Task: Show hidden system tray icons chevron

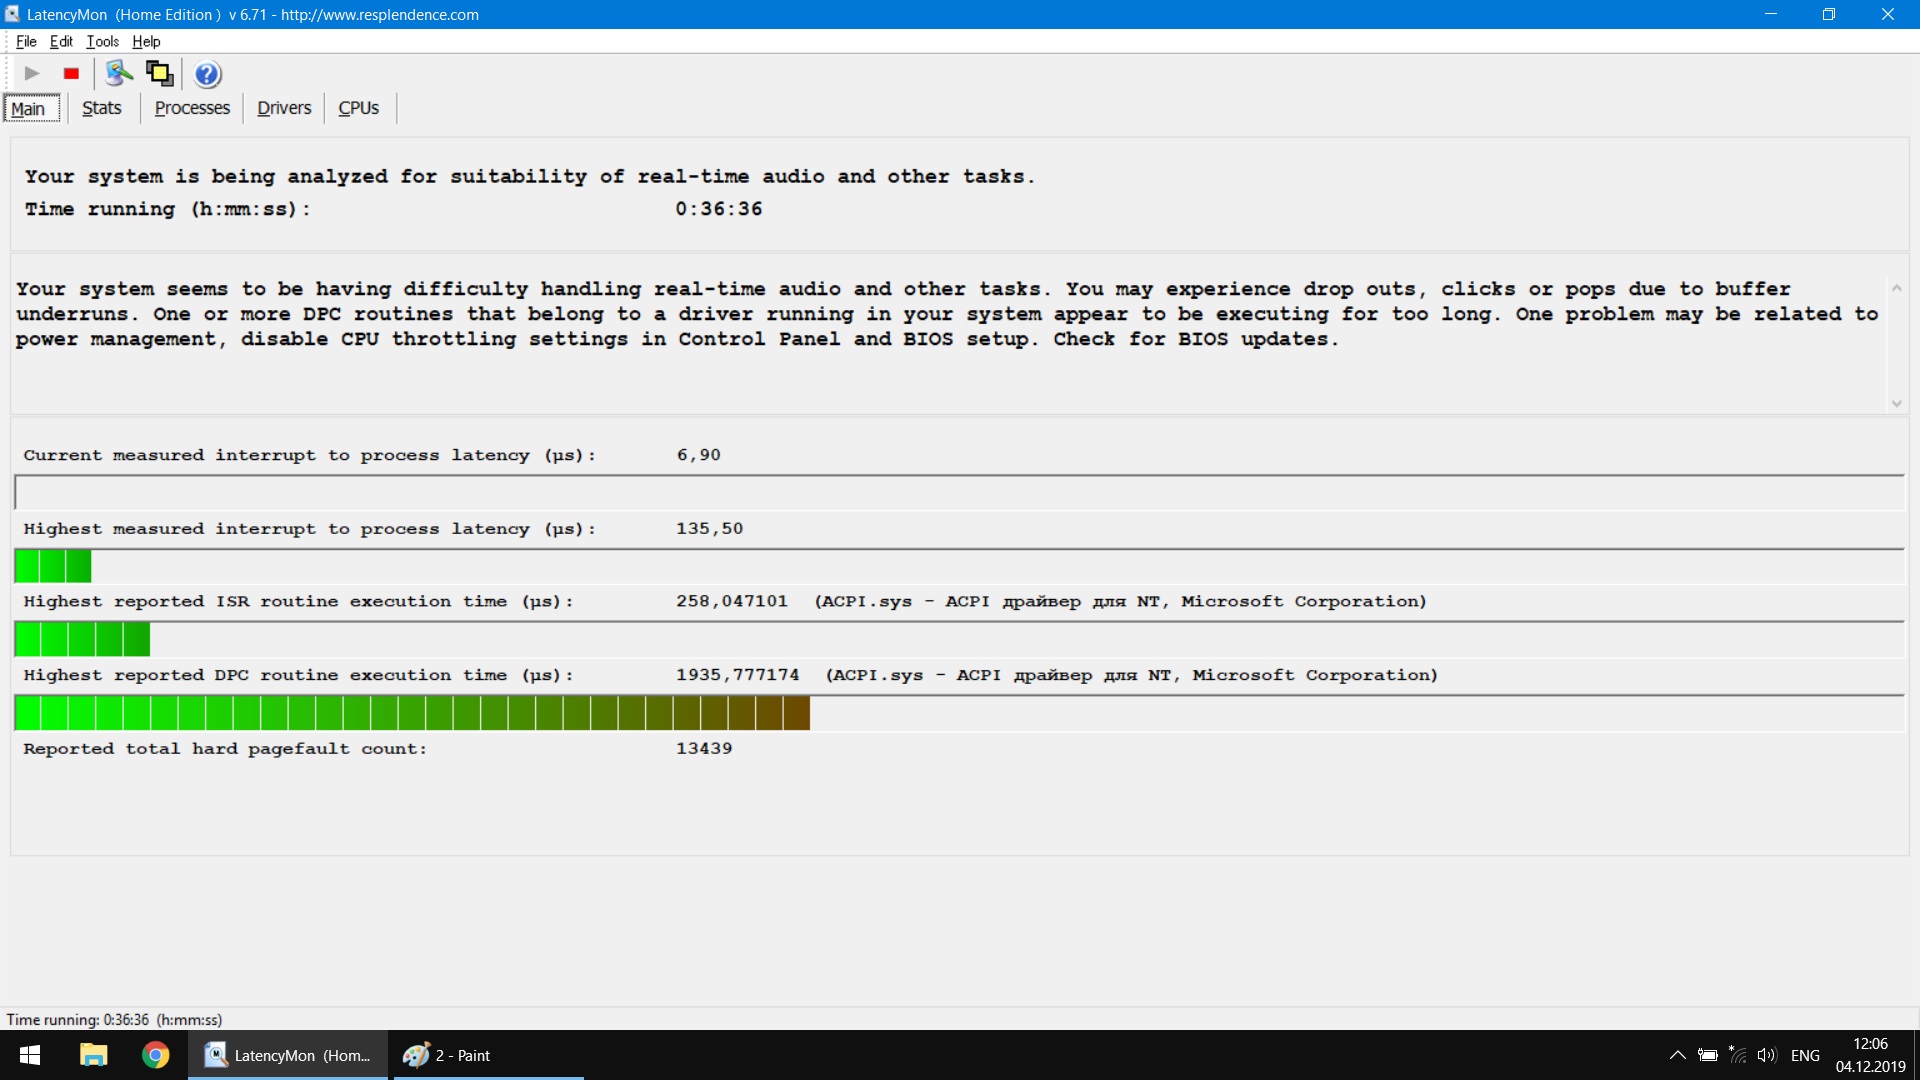Action: [1677, 1055]
